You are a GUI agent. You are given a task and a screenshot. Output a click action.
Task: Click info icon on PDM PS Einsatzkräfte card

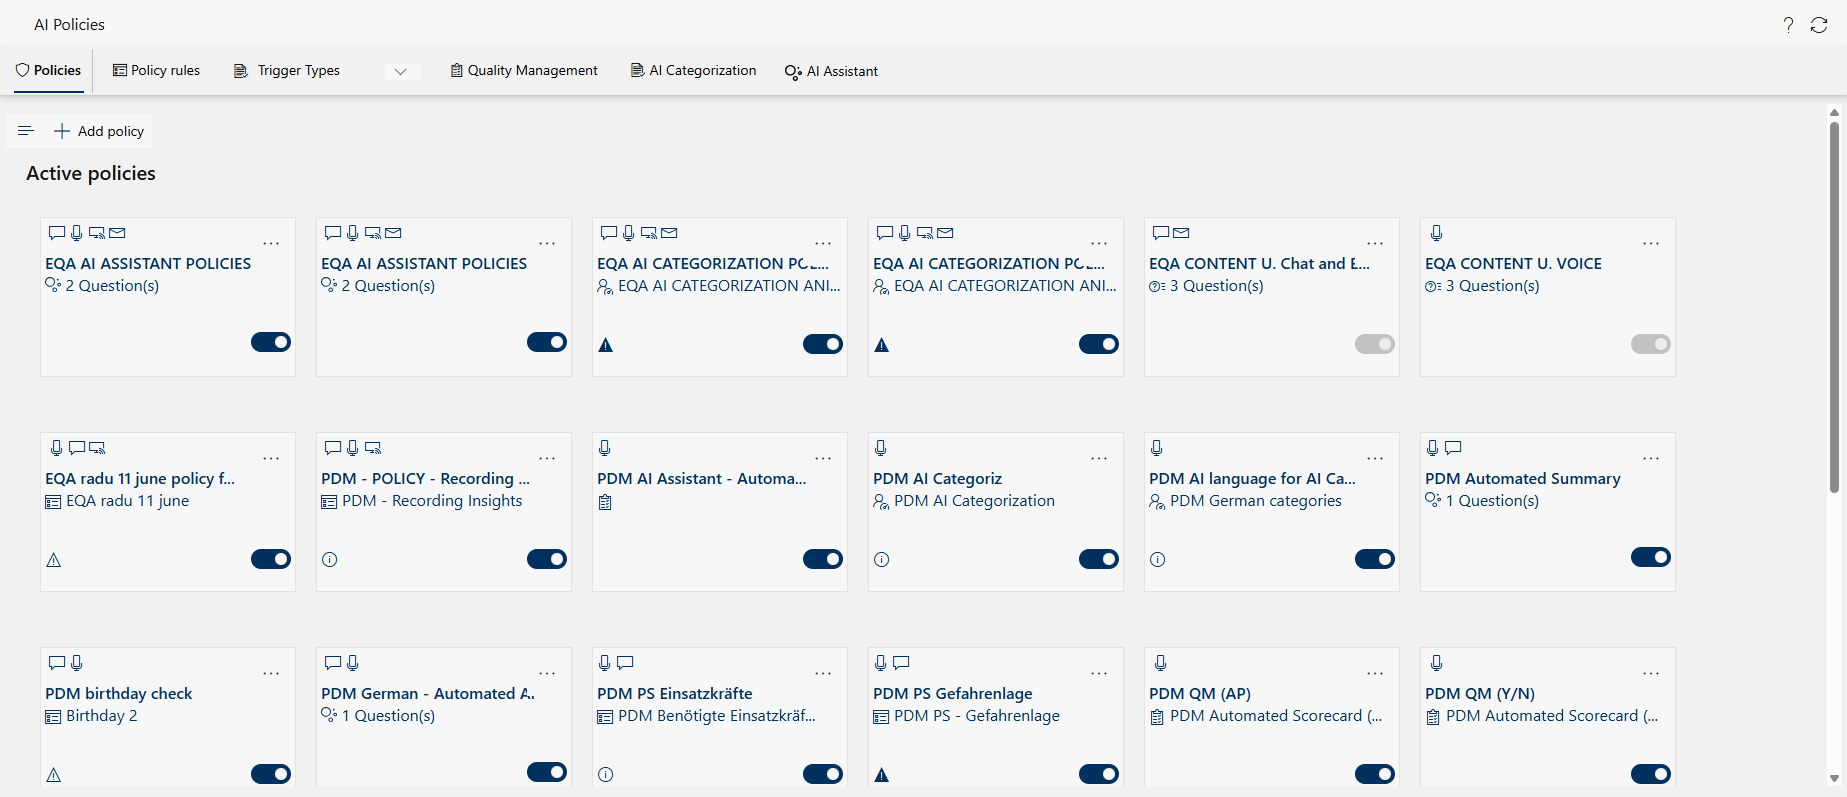click(x=605, y=775)
